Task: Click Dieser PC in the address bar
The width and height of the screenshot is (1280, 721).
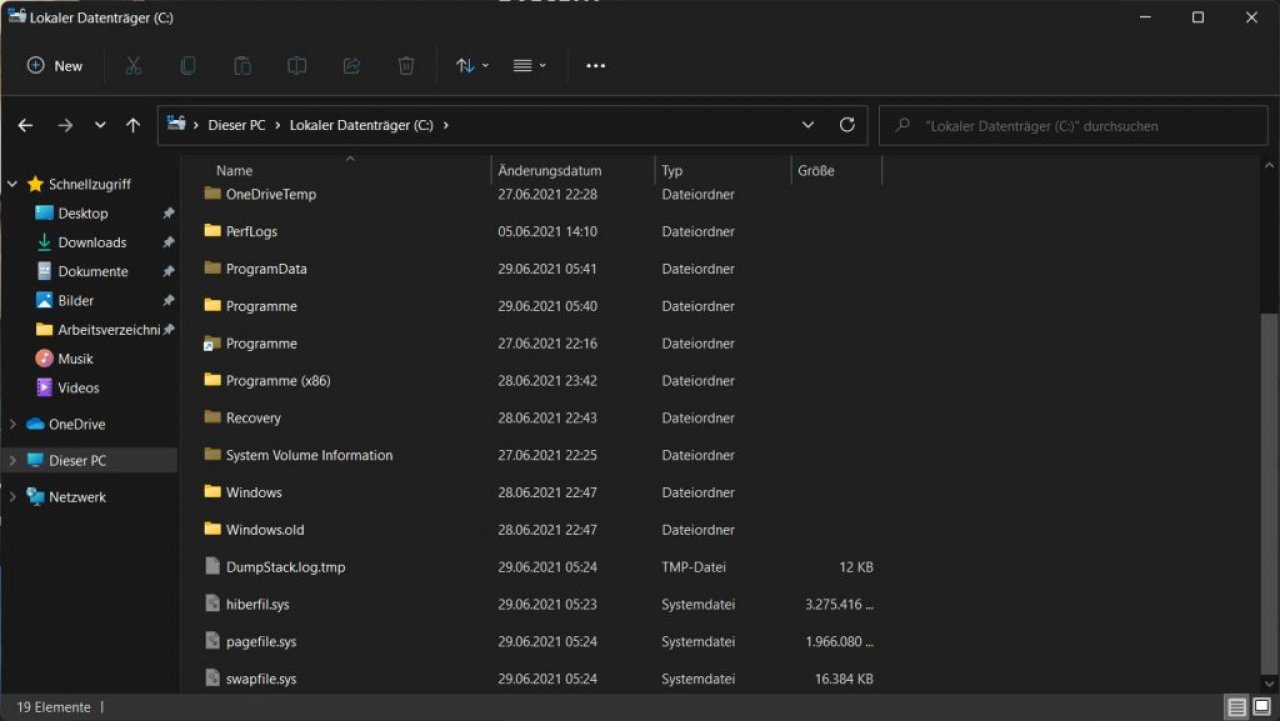Action: [x=236, y=126]
